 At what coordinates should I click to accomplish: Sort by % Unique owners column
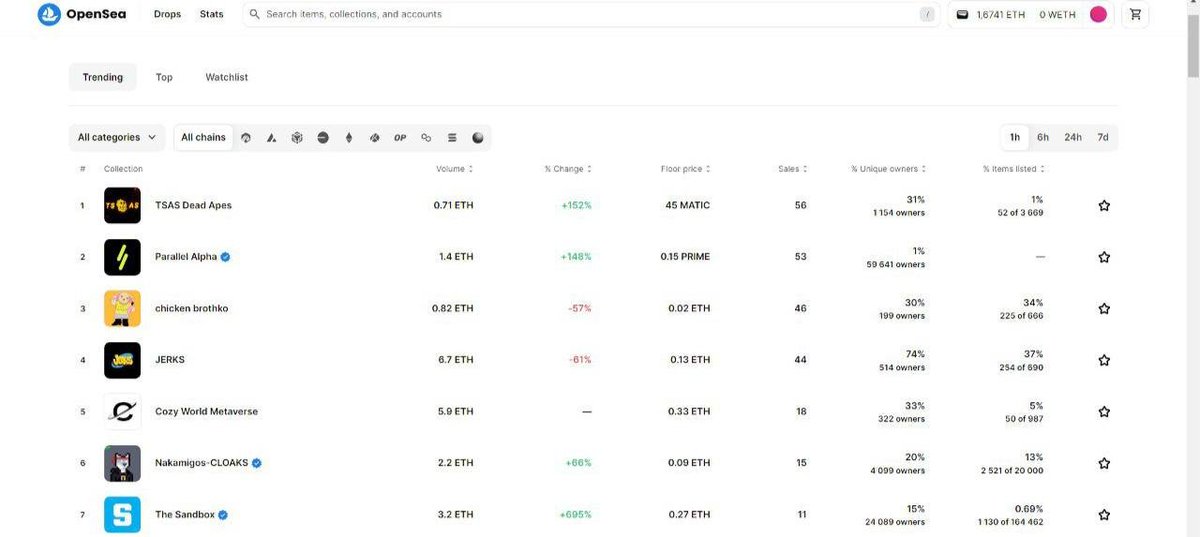pos(889,169)
